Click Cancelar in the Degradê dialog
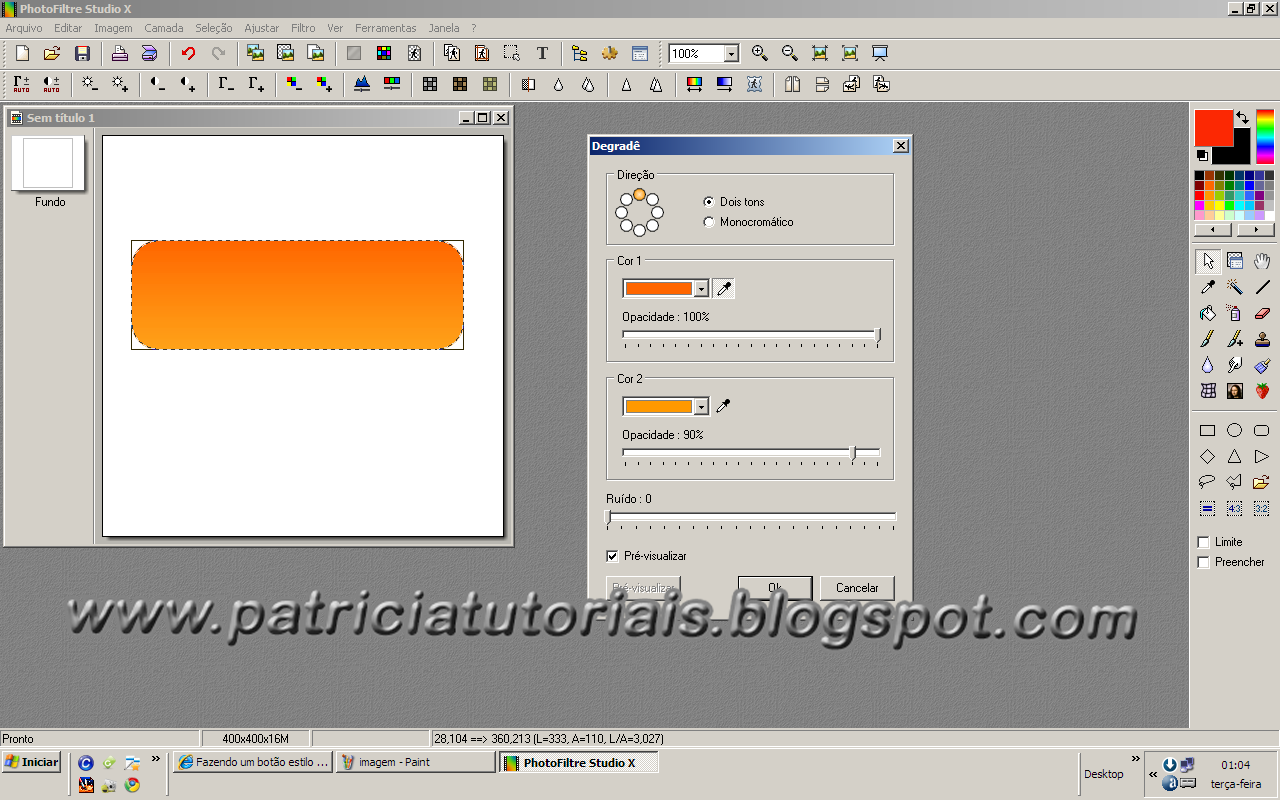This screenshot has height=800, width=1280. [857, 588]
